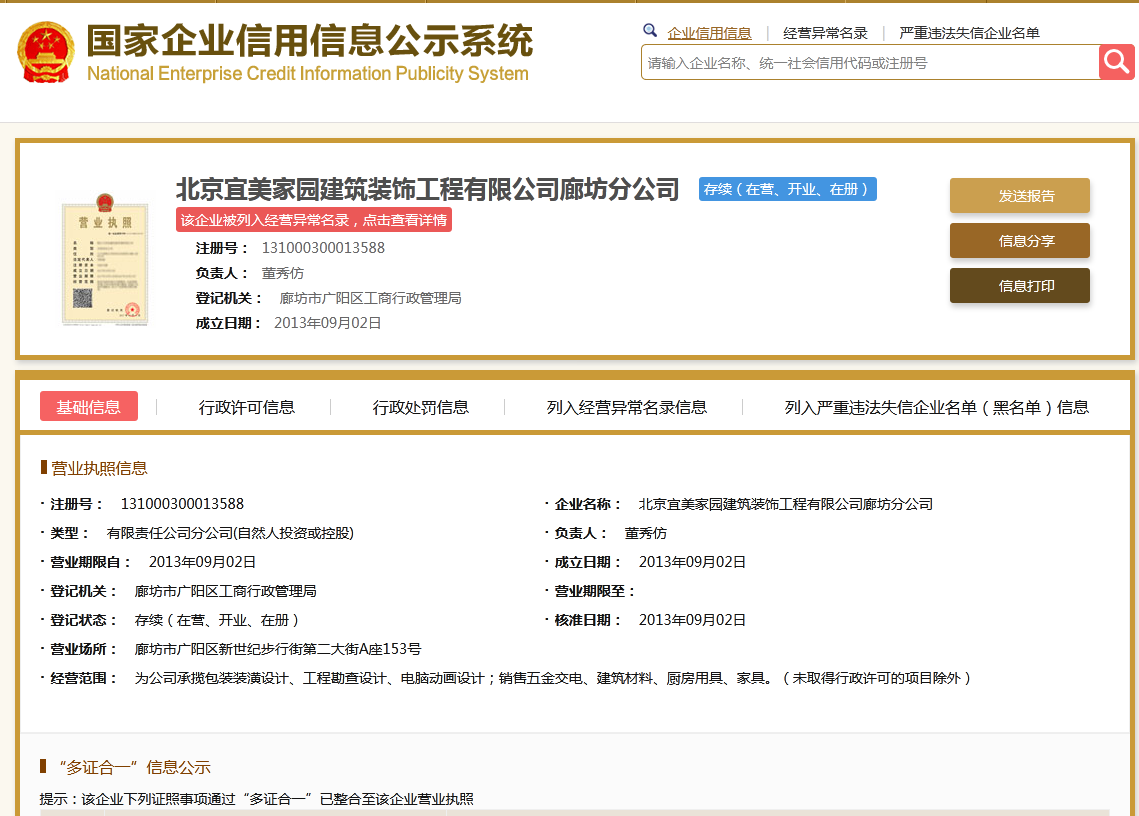
Task: Click the 登记状态 value 存续（在营、开业、在册）
Action: pyautogui.click(x=216, y=620)
